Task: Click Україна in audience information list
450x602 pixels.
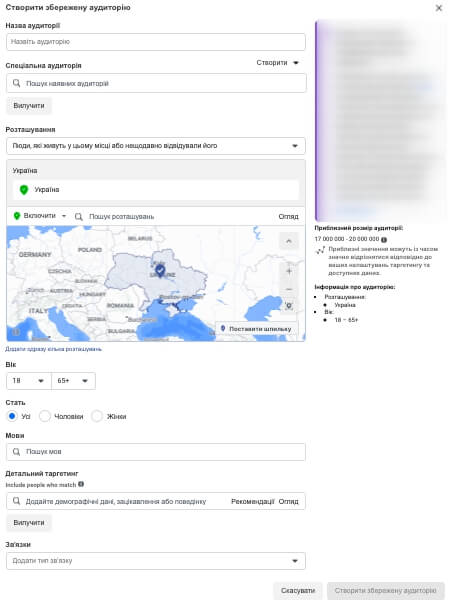Action: pos(345,305)
